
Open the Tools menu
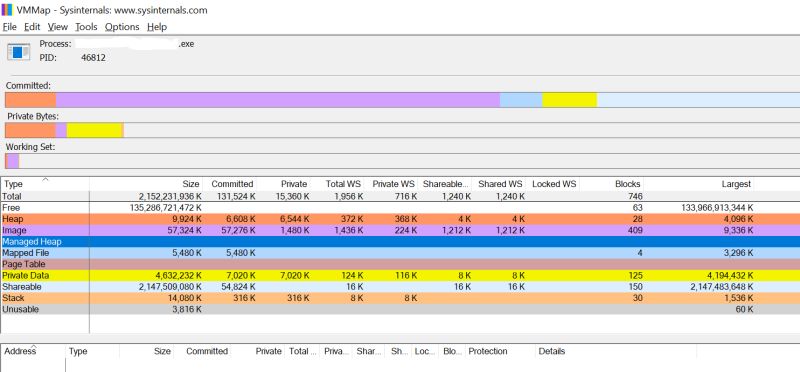point(86,27)
